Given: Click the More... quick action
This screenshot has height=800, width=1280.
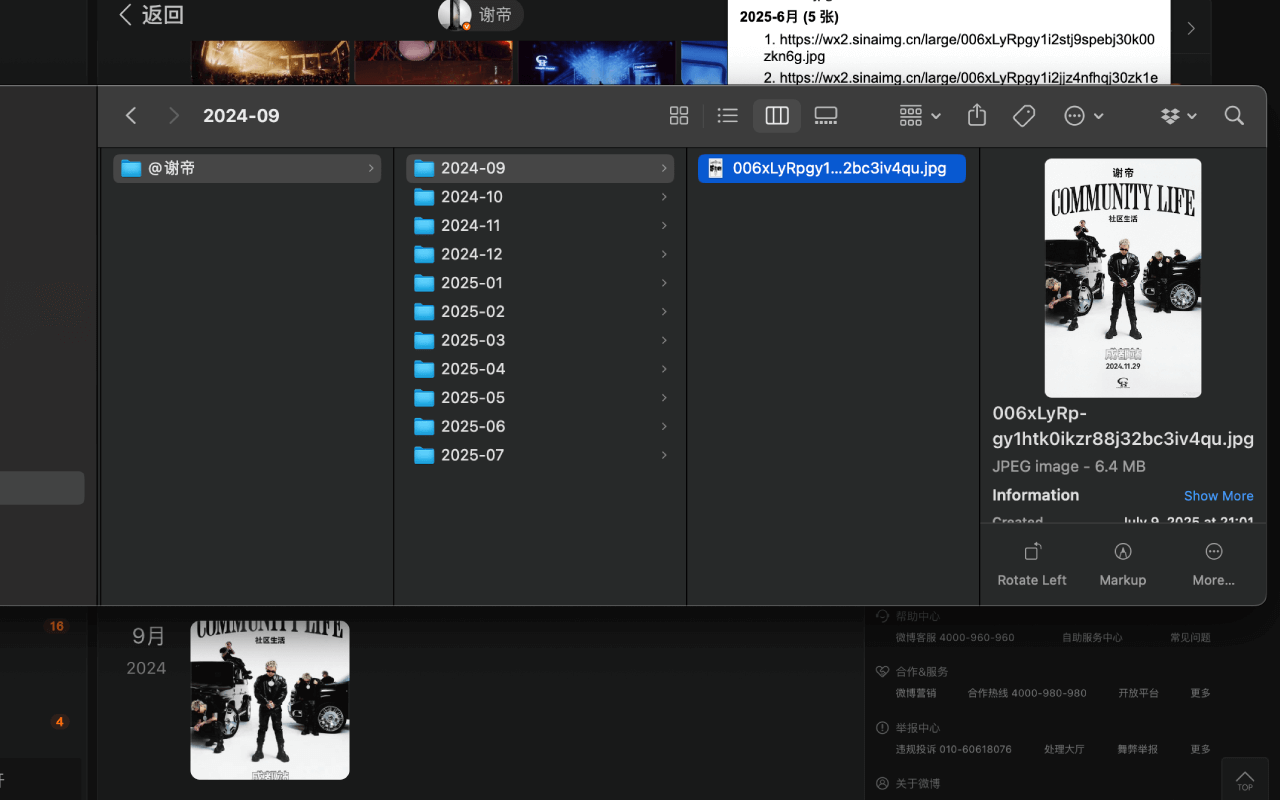Looking at the screenshot, I should (1213, 564).
